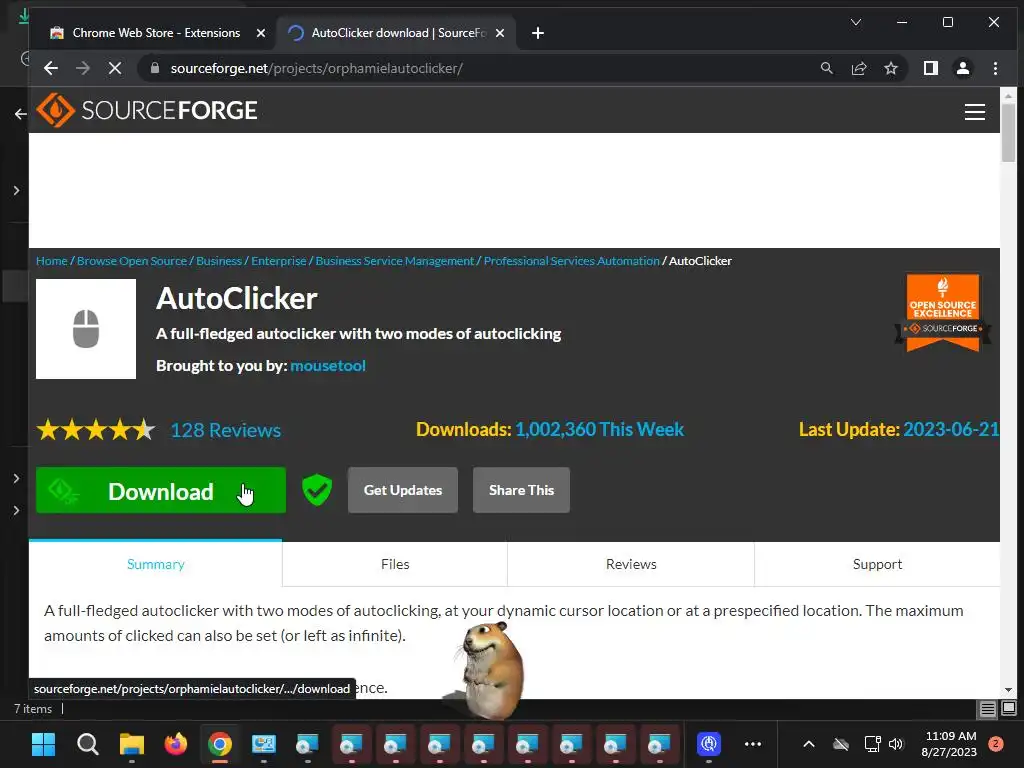Click the SourceForge logo in header
This screenshot has width=1024, height=768.
(147, 110)
